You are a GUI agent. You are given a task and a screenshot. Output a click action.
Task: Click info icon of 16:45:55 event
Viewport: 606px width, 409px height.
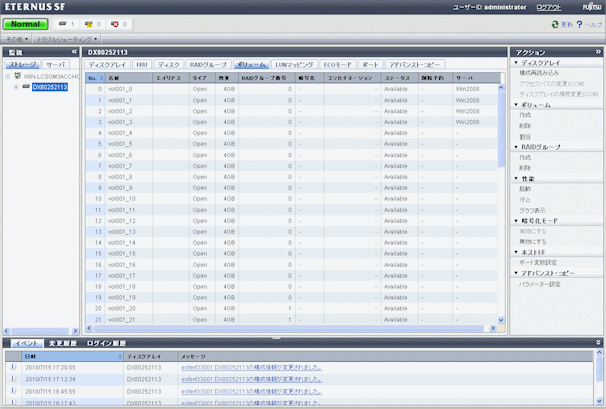tap(13, 391)
